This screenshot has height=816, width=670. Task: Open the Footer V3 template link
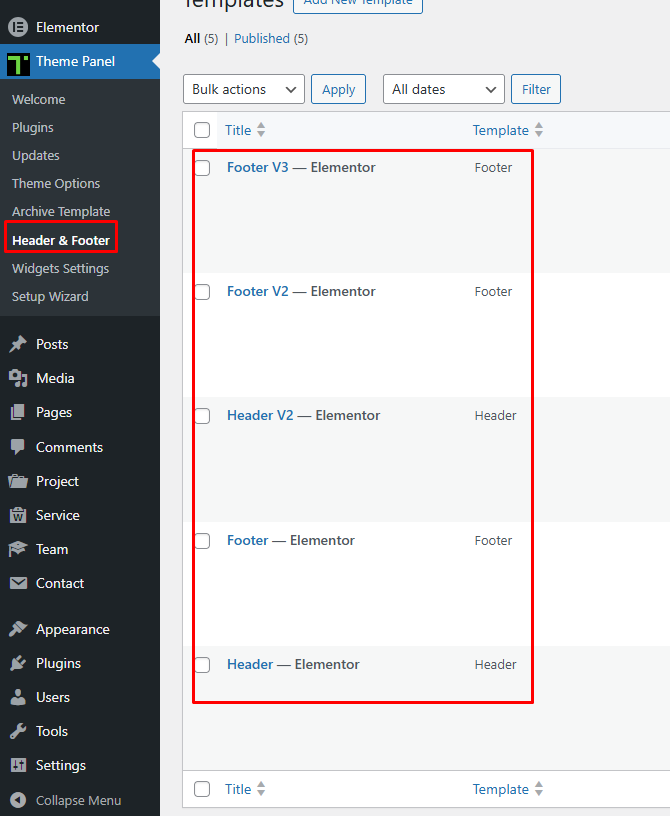(x=257, y=167)
